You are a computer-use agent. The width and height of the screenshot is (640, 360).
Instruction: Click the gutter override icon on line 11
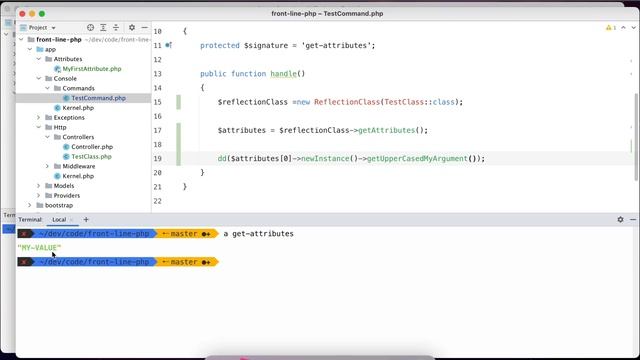pos(168,45)
